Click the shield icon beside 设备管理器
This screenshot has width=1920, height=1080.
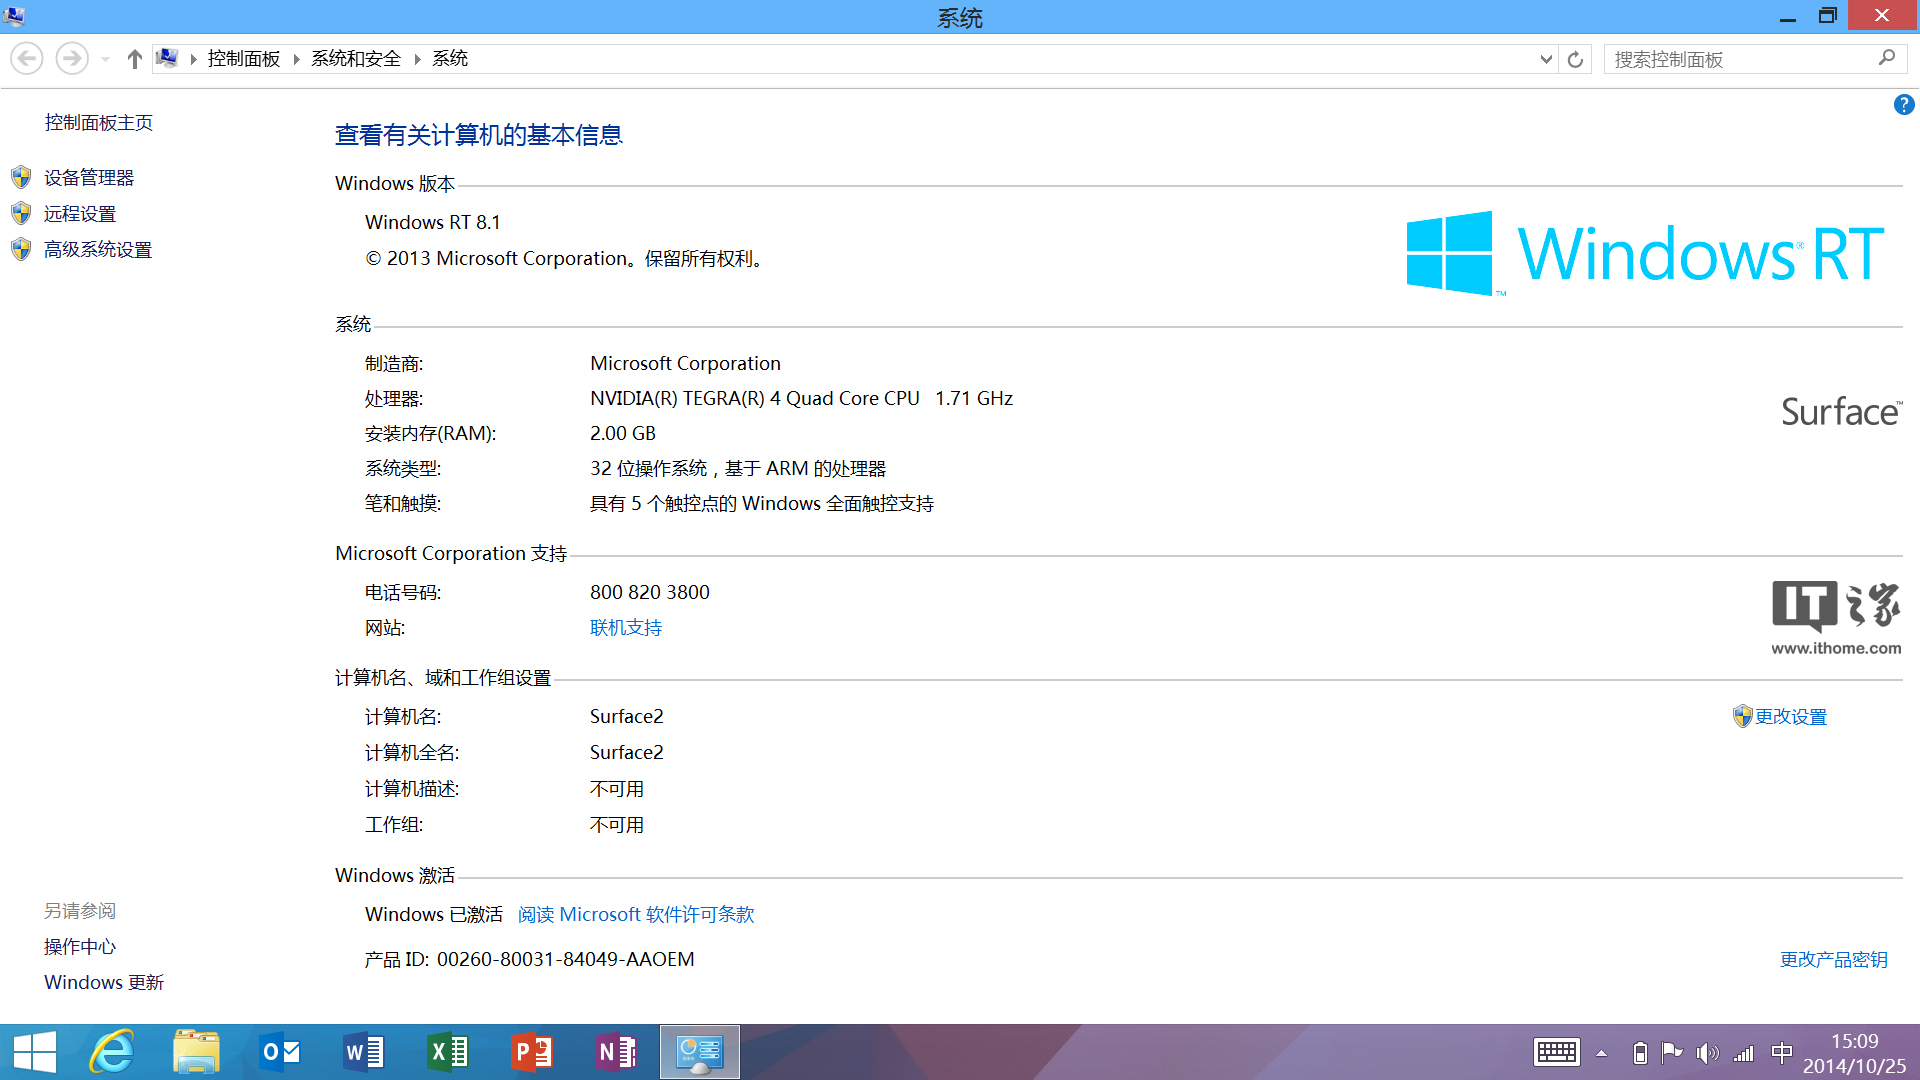pyautogui.click(x=21, y=178)
